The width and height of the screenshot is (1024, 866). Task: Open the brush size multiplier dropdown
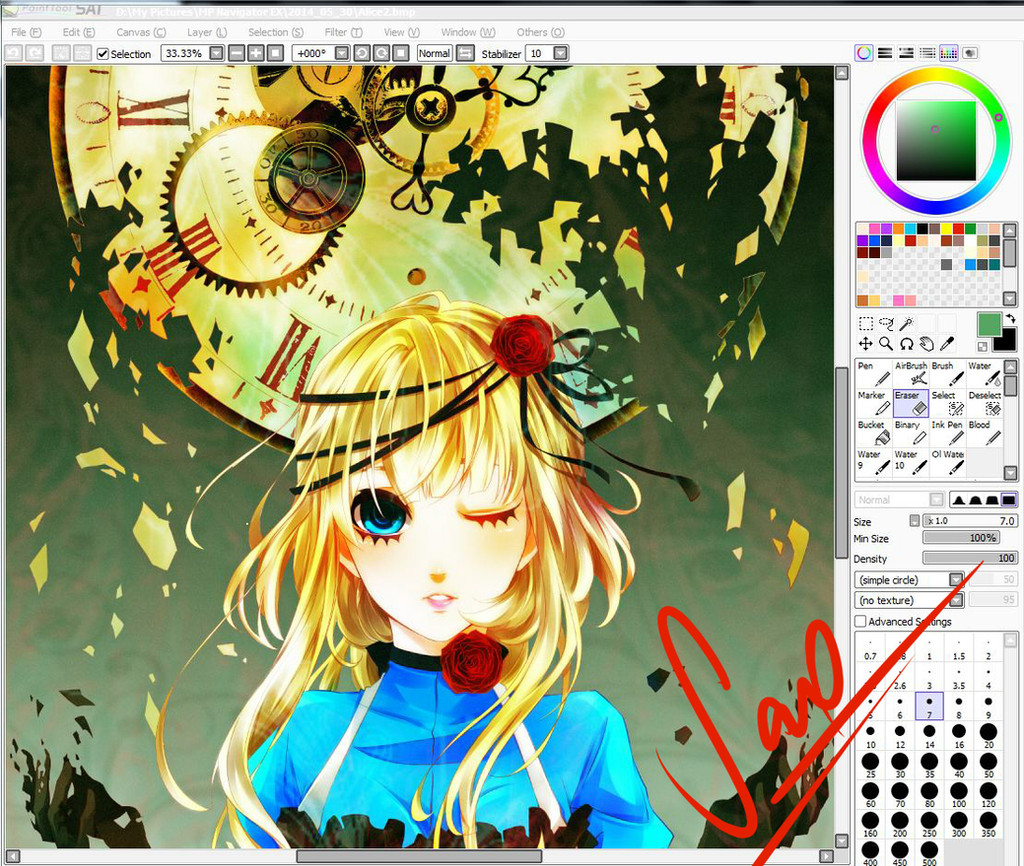[x=914, y=521]
